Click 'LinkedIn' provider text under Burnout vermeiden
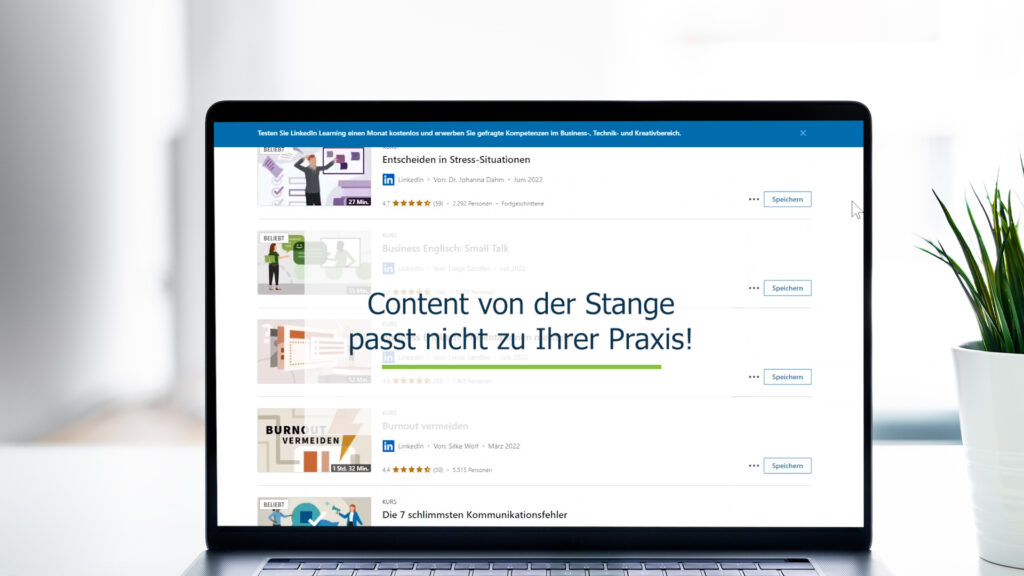This screenshot has height=576, width=1024. pyautogui.click(x=411, y=446)
